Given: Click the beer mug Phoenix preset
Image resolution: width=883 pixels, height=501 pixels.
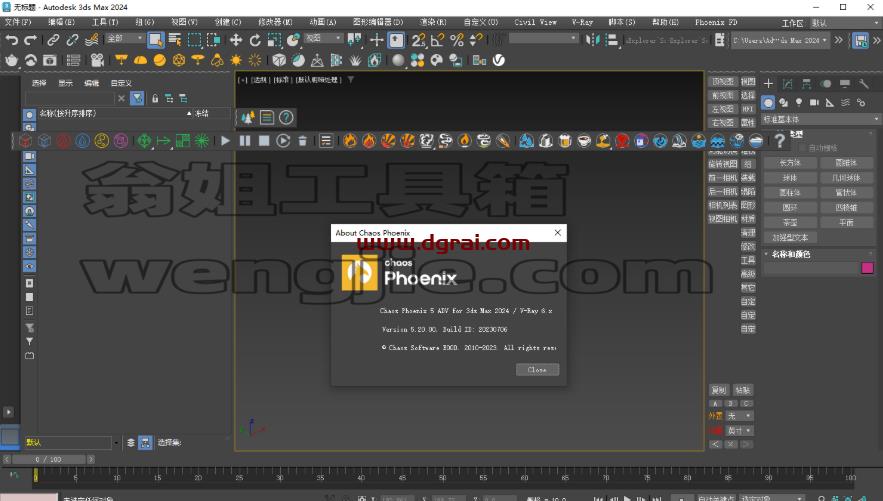Looking at the screenshot, I should coord(565,141).
